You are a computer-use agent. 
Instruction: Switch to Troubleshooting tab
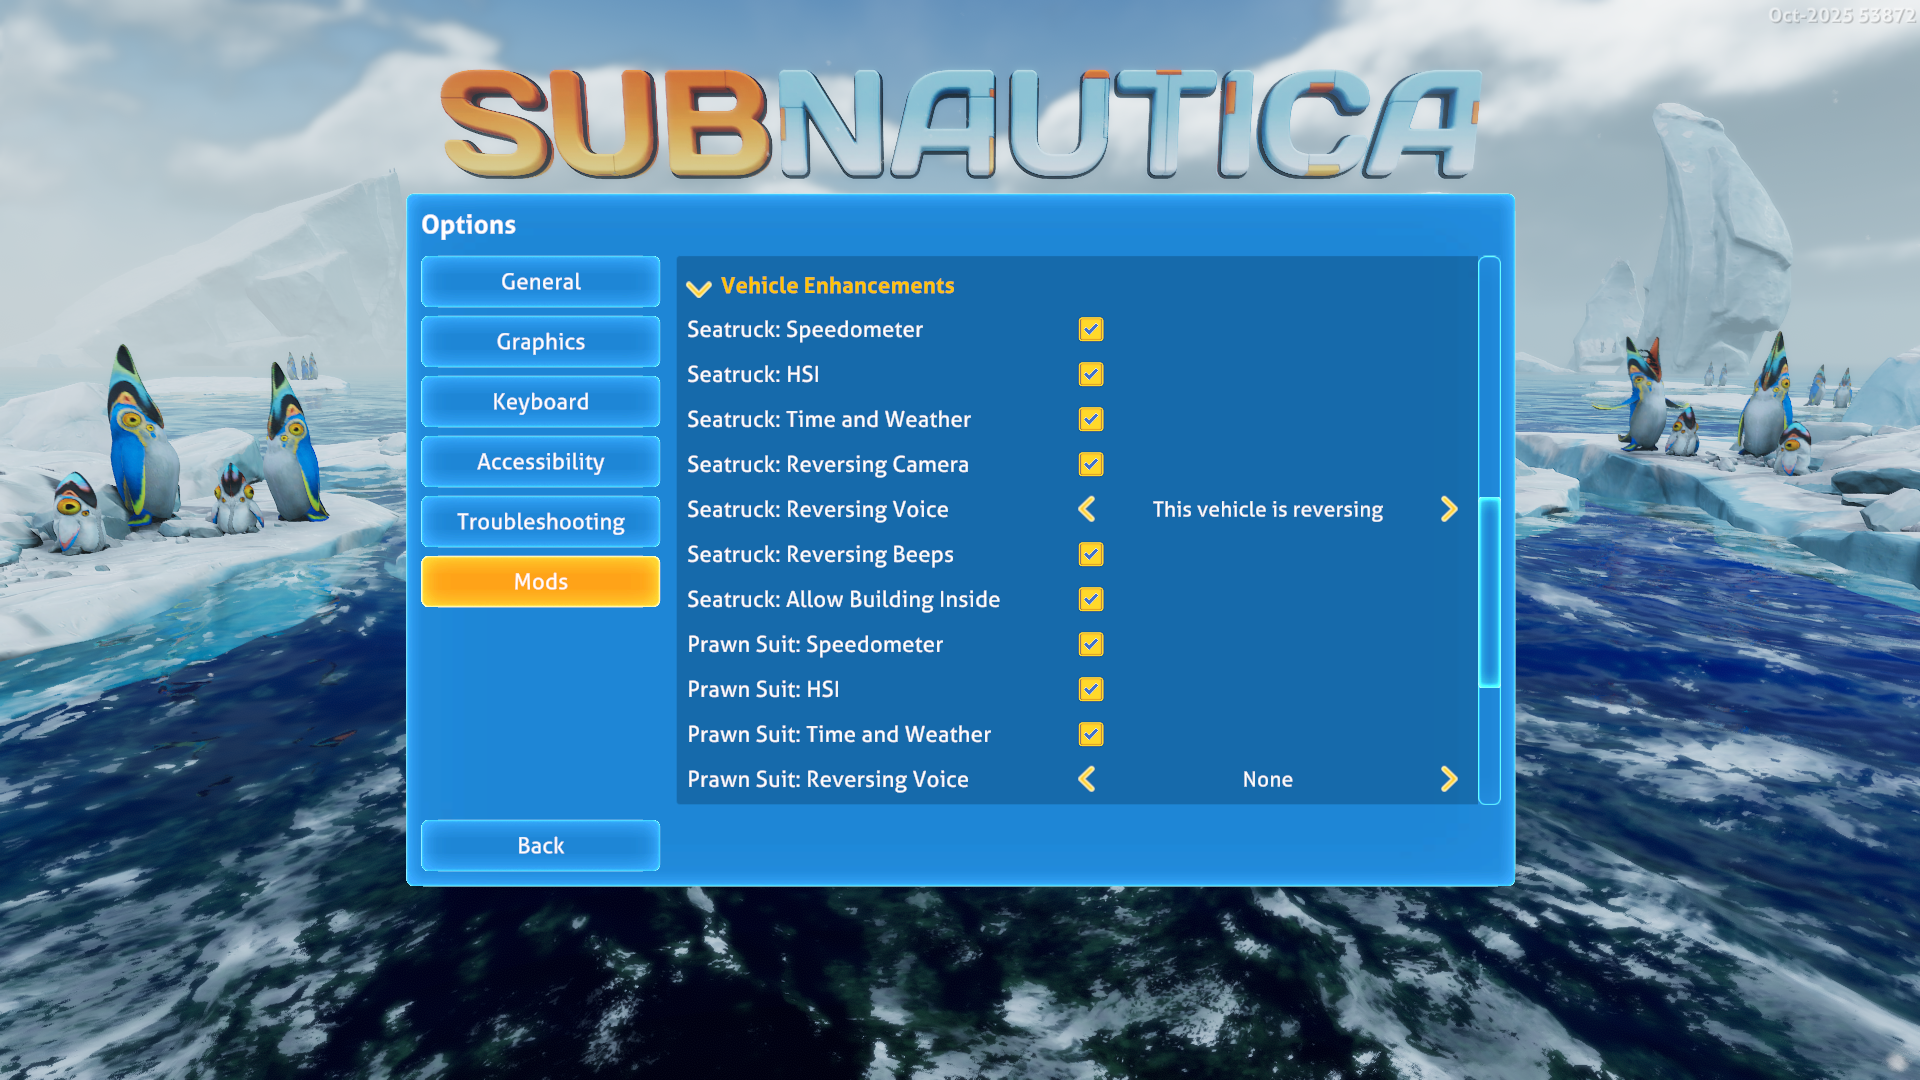540,522
